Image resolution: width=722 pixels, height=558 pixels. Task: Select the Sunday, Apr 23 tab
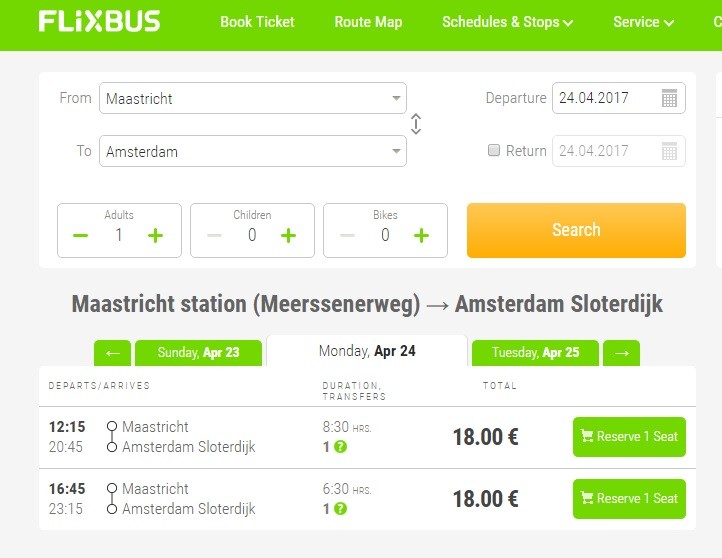(198, 353)
